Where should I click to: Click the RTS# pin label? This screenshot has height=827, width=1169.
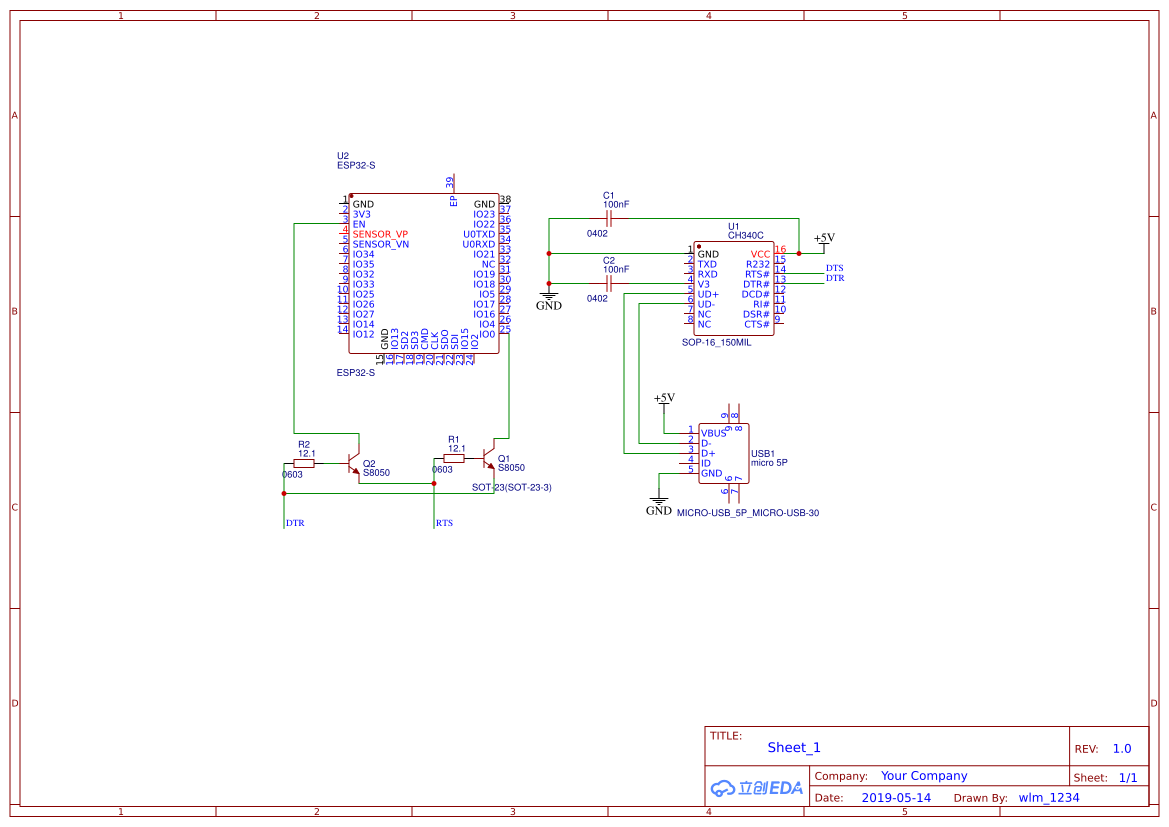(757, 274)
